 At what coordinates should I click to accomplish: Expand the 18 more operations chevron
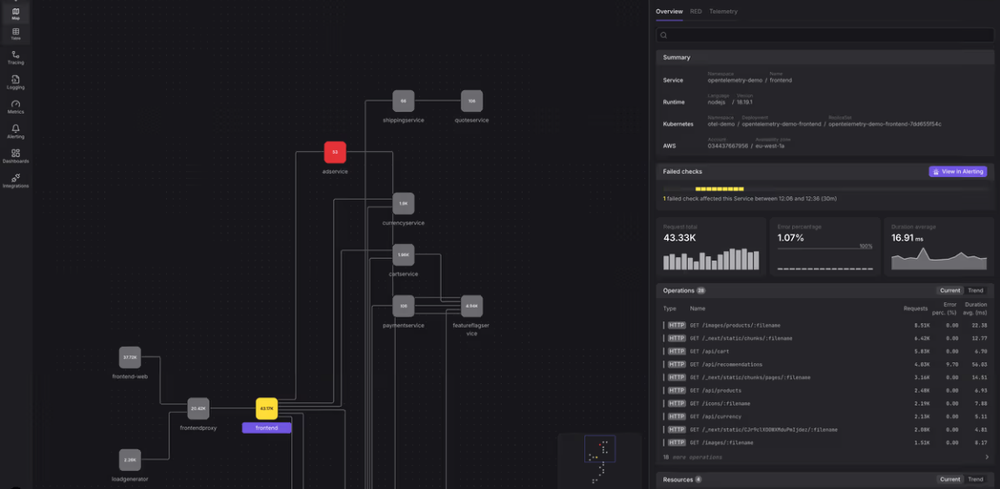[987, 457]
